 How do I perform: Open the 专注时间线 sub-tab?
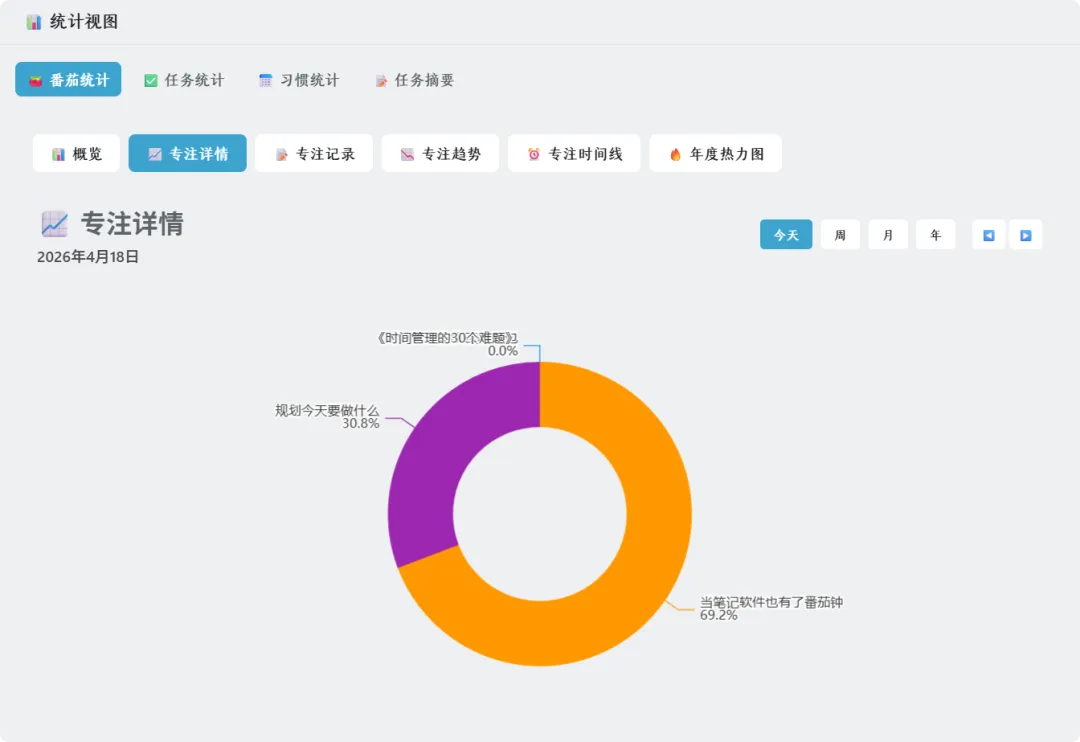click(x=574, y=154)
